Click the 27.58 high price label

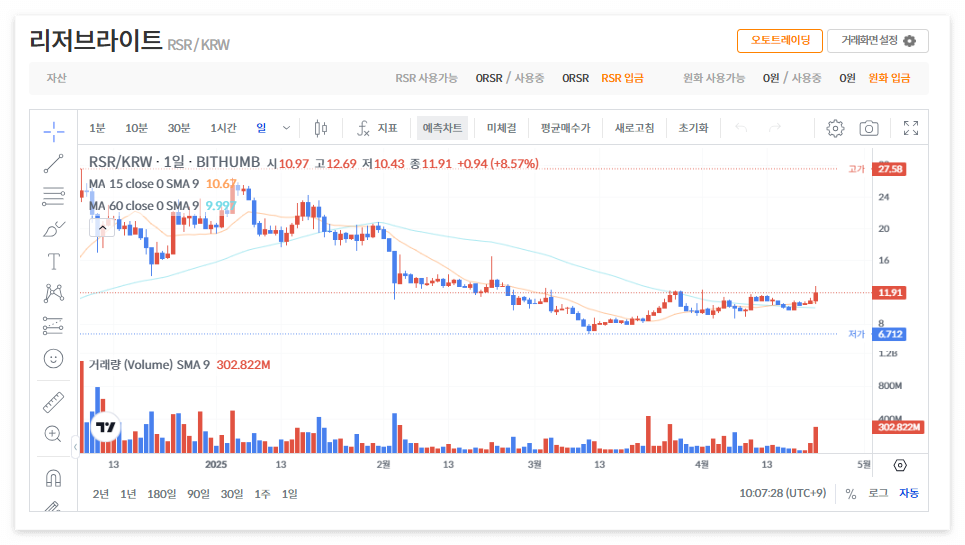pyautogui.click(x=889, y=169)
